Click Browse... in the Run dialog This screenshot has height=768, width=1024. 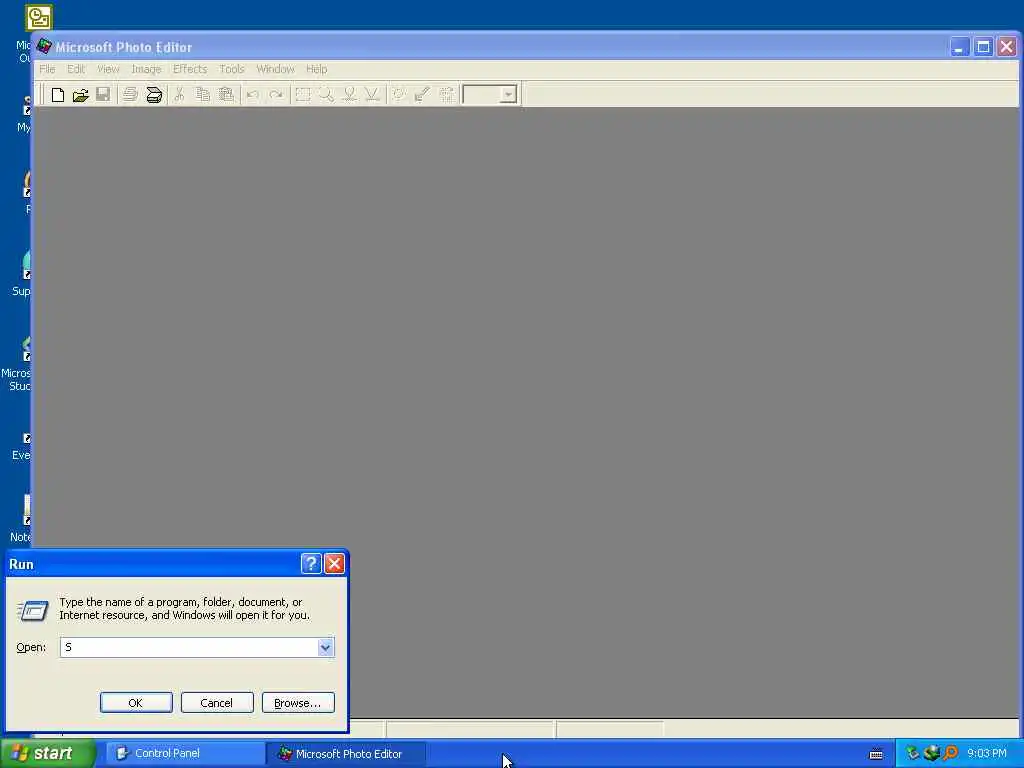pos(298,703)
